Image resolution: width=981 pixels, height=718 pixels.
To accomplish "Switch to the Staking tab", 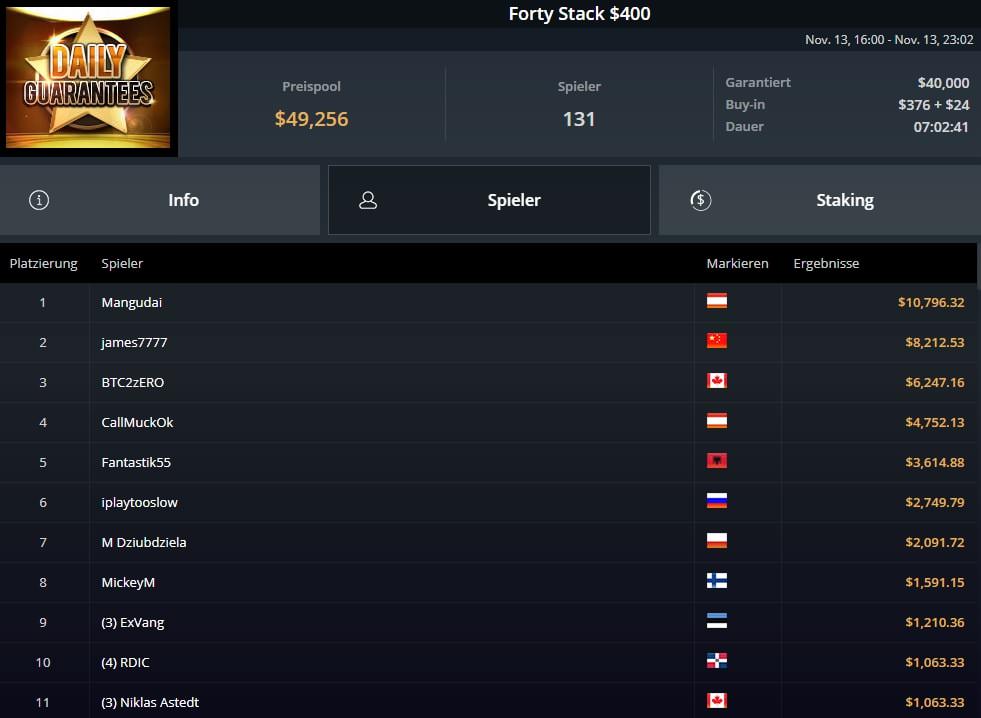I will click(x=820, y=200).
